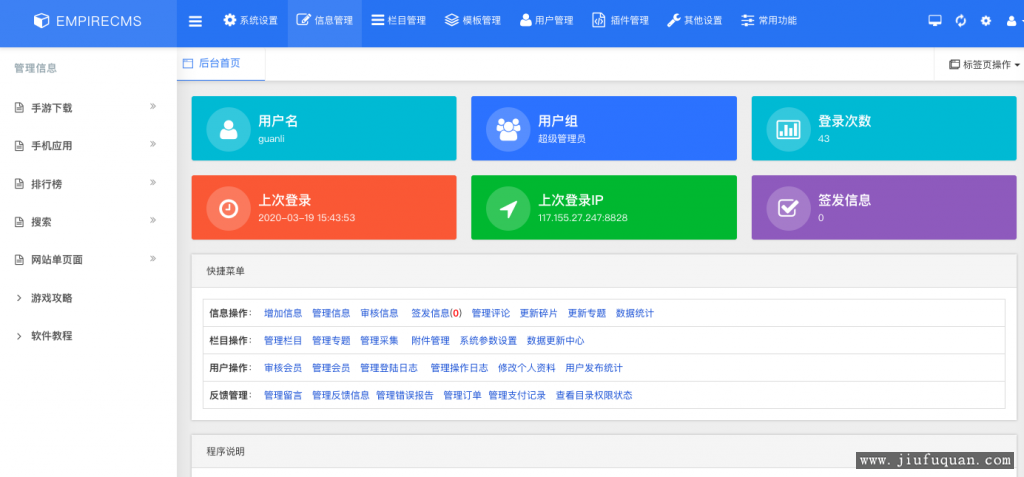Click the 签发信息 card checkbox icon
This screenshot has width=1024, height=477.
788,208
